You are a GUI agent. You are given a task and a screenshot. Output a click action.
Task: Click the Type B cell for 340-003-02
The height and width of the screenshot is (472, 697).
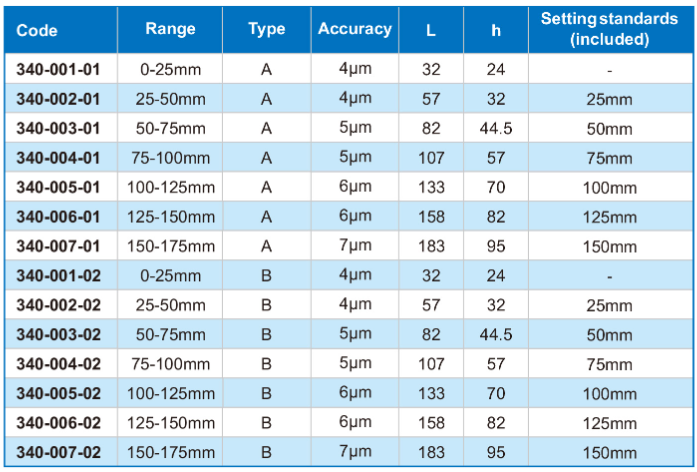click(x=266, y=334)
